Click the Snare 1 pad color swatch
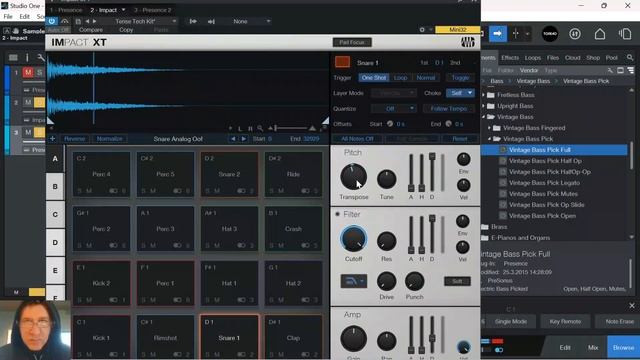Viewport: 640px width, 360px height. click(342, 62)
